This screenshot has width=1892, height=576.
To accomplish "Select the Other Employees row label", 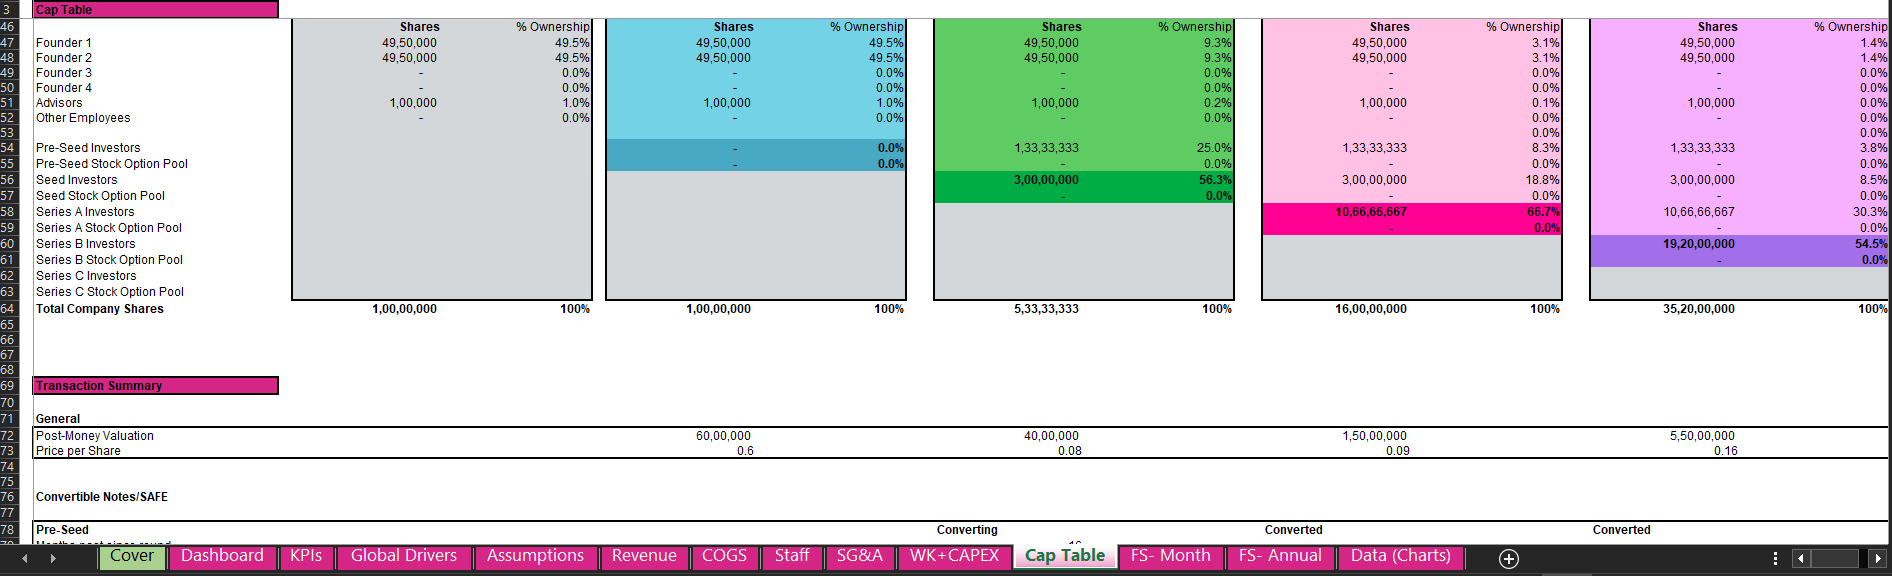I will (x=83, y=118).
